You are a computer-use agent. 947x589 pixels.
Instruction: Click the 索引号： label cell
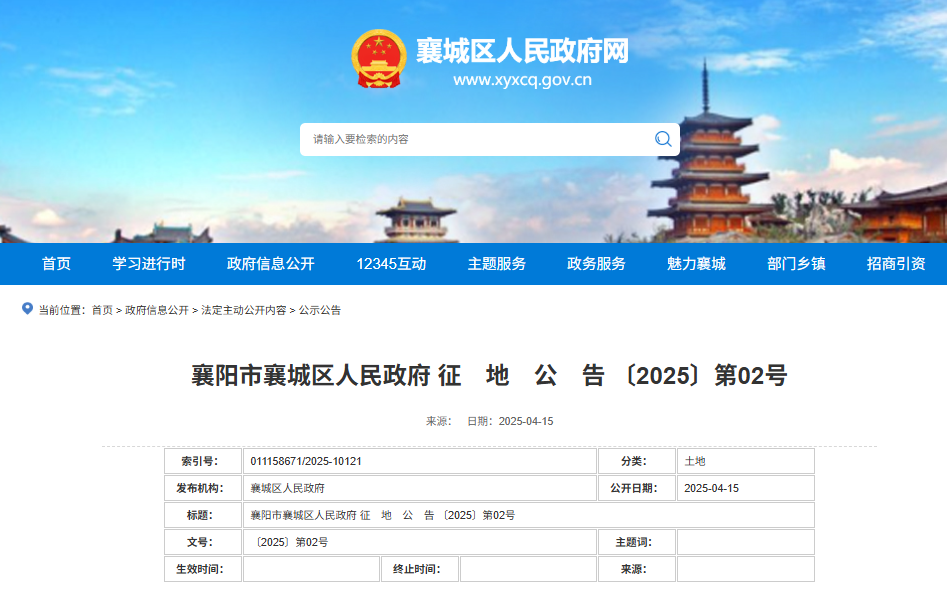click(203, 461)
